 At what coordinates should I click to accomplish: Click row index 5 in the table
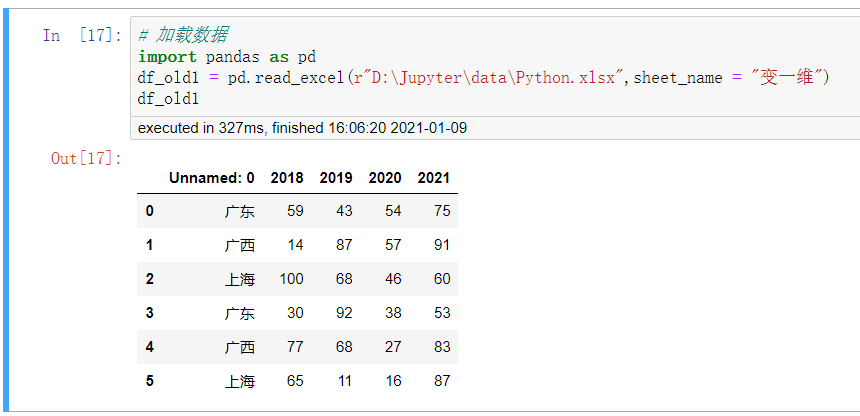pyautogui.click(x=150, y=381)
